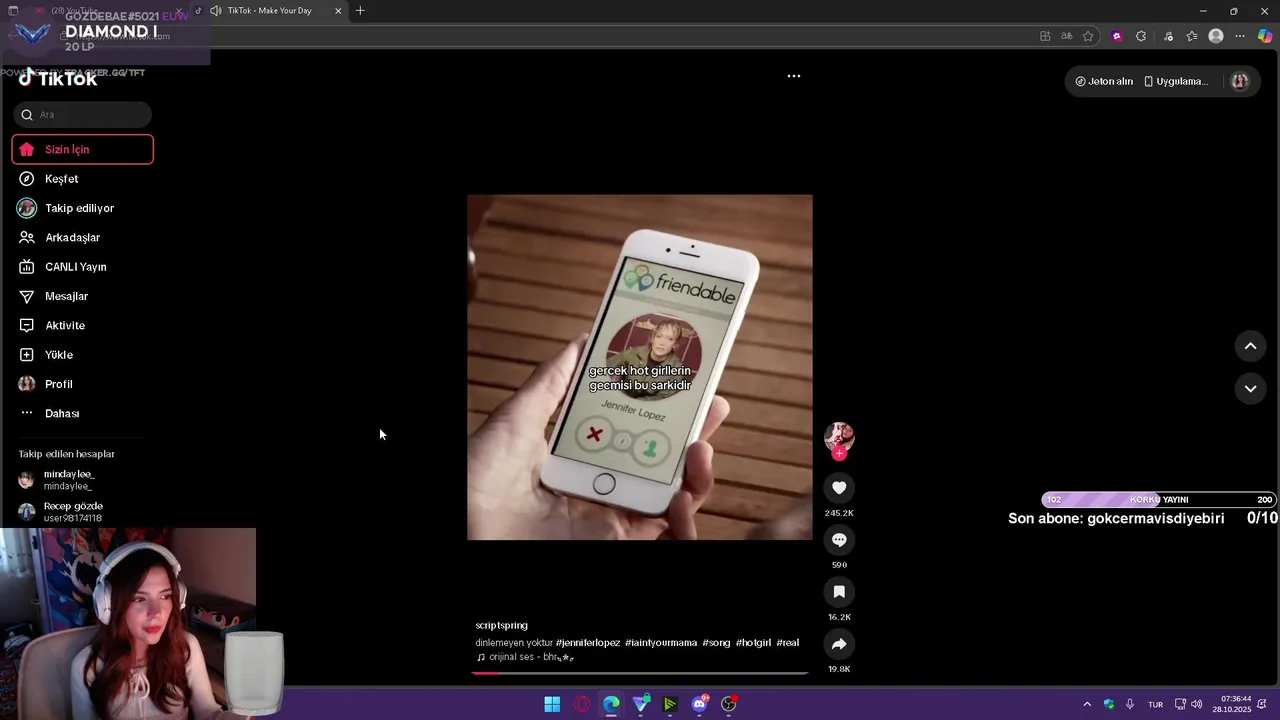Open the browser profile account icon
Screen dimensions: 1280x720
[1216, 36]
